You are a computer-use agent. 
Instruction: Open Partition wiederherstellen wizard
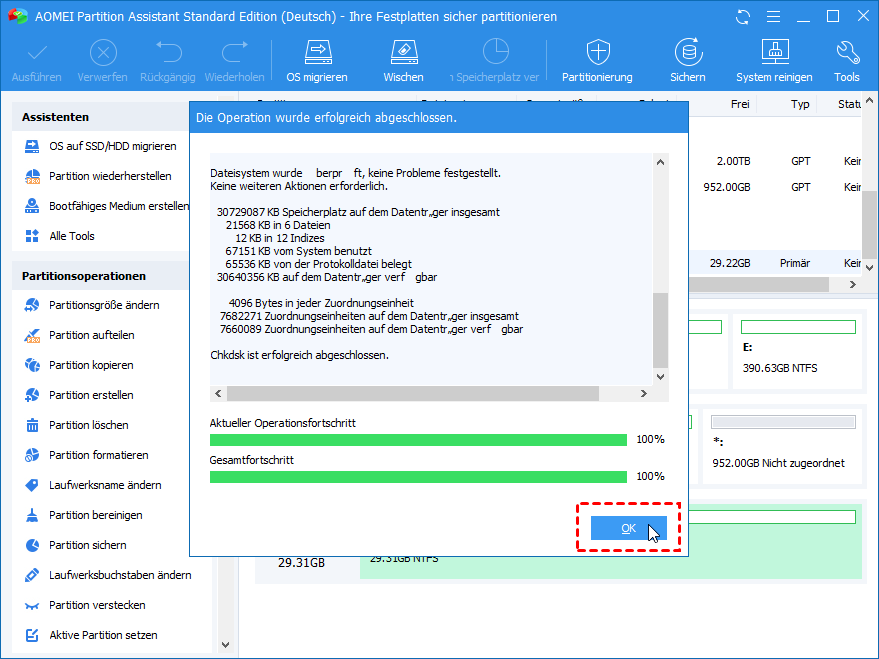(99, 176)
